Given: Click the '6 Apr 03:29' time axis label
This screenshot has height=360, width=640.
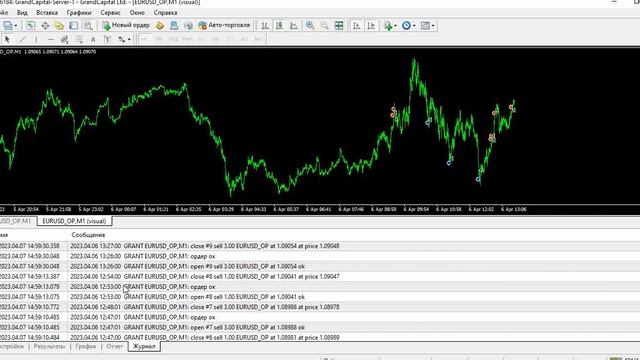Looking at the screenshot, I should tap(221, 209).
